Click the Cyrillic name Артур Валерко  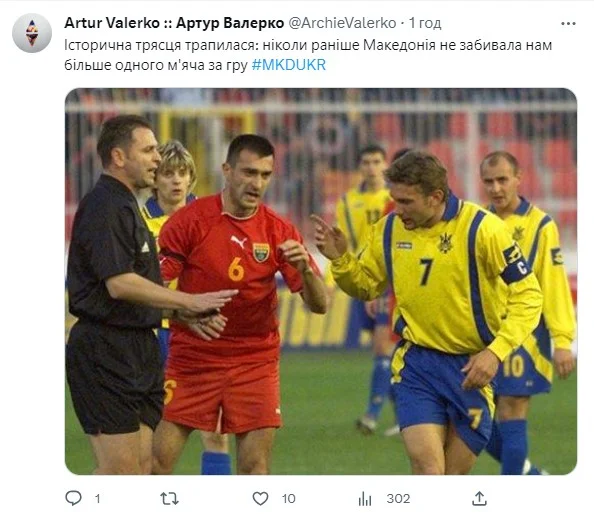[x=230, y=23]
